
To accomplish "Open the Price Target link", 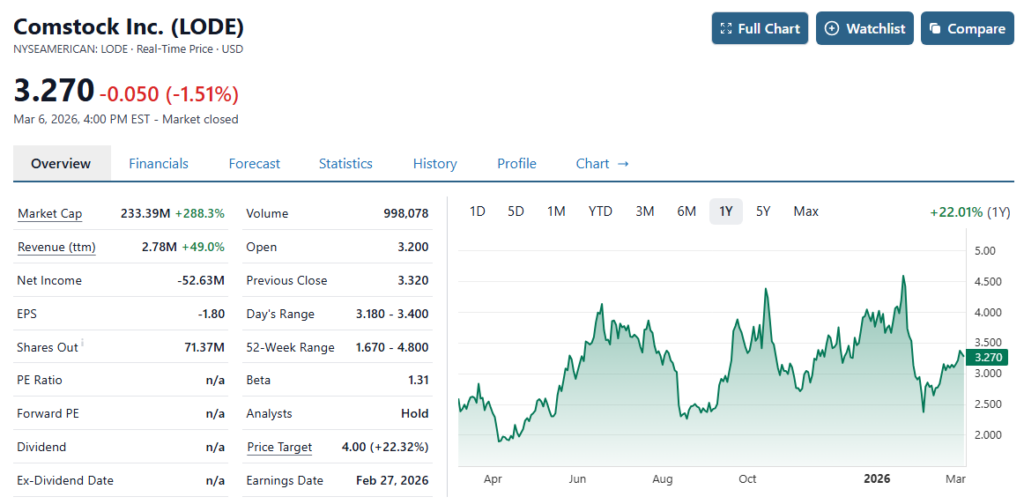I will (x=279, y=447).
